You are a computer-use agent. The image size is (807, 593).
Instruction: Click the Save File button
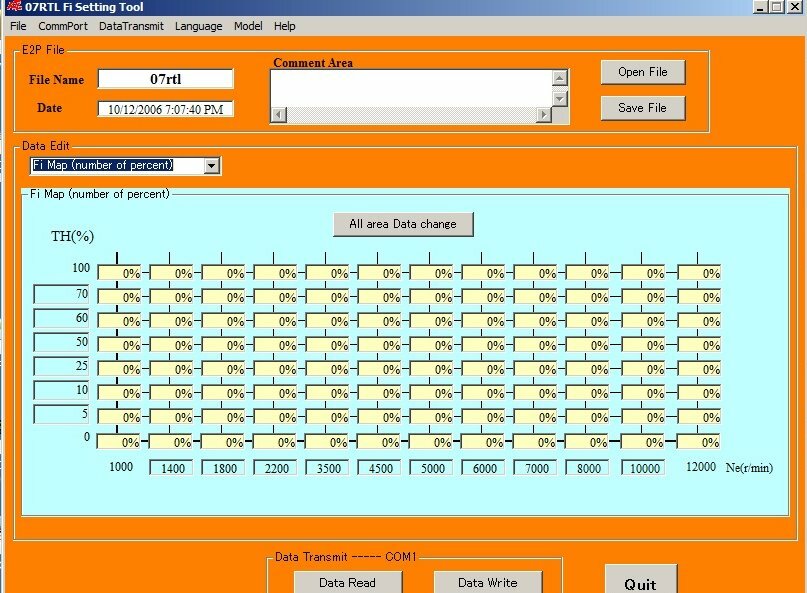pos(642,108)
